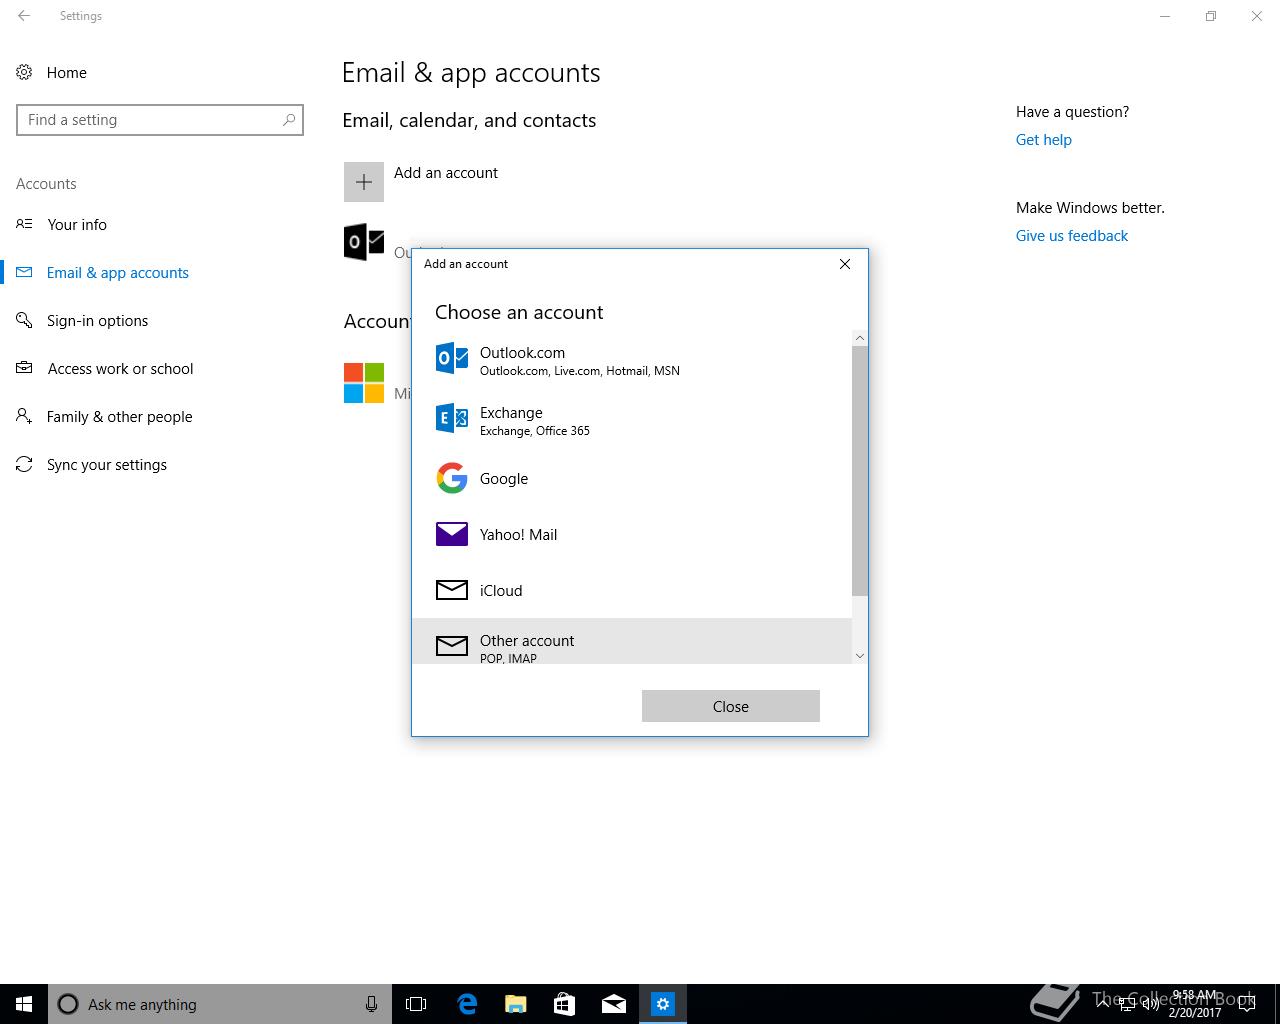Select Email & app accounts in sidebar
Image resolution: width=1280 pixels, height=1024 pixels.
coord(118,273)
